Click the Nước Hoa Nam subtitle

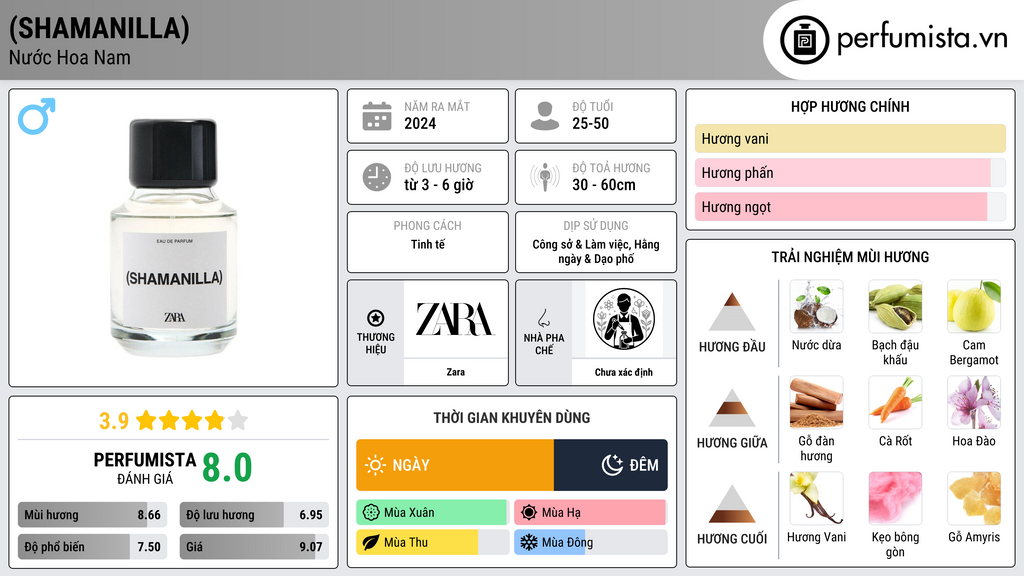pos(70,57)
